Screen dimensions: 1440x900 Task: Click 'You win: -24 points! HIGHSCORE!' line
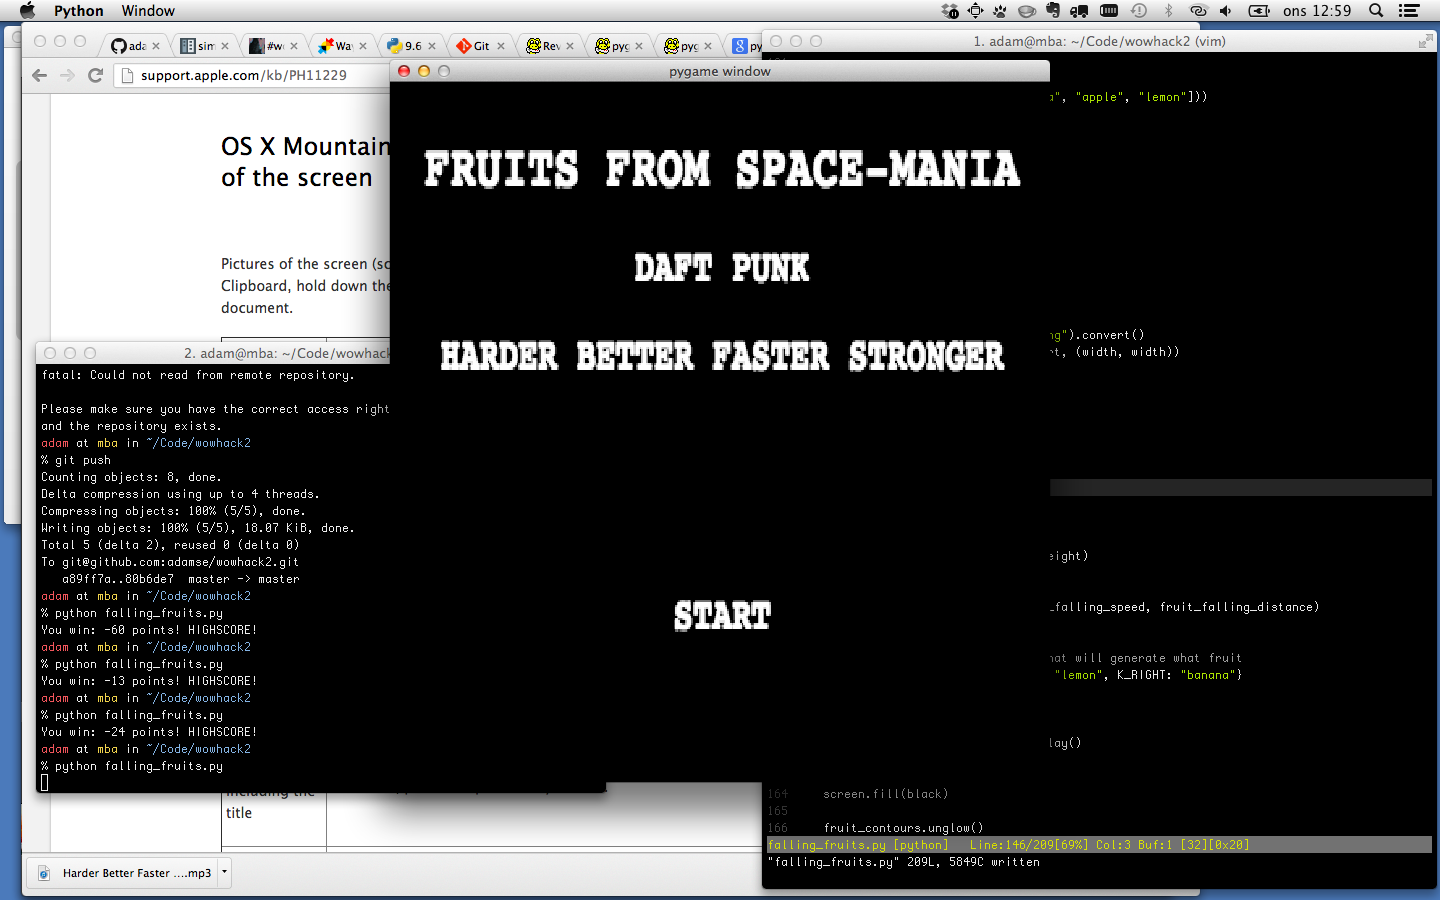[x=149, y=732]
